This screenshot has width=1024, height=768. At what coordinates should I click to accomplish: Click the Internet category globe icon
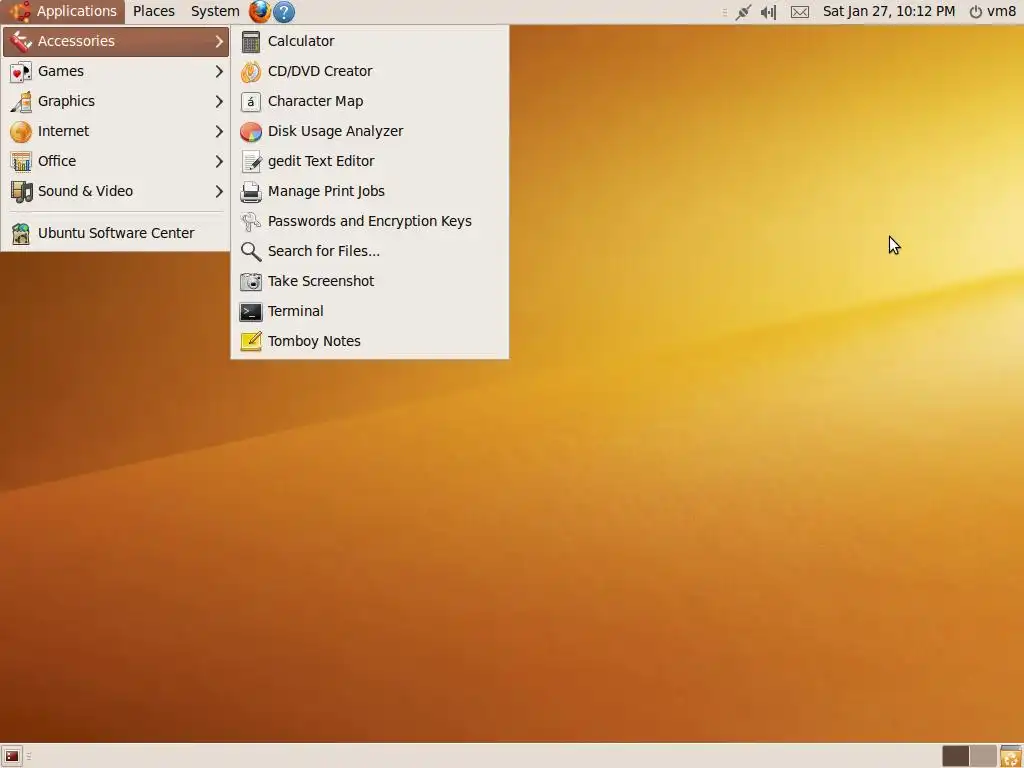coord(21,131)
